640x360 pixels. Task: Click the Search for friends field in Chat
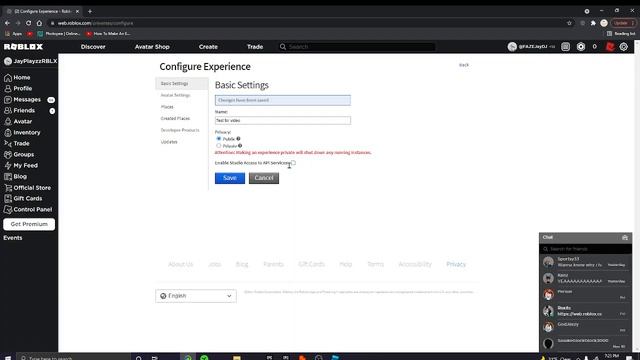(585, 249)
